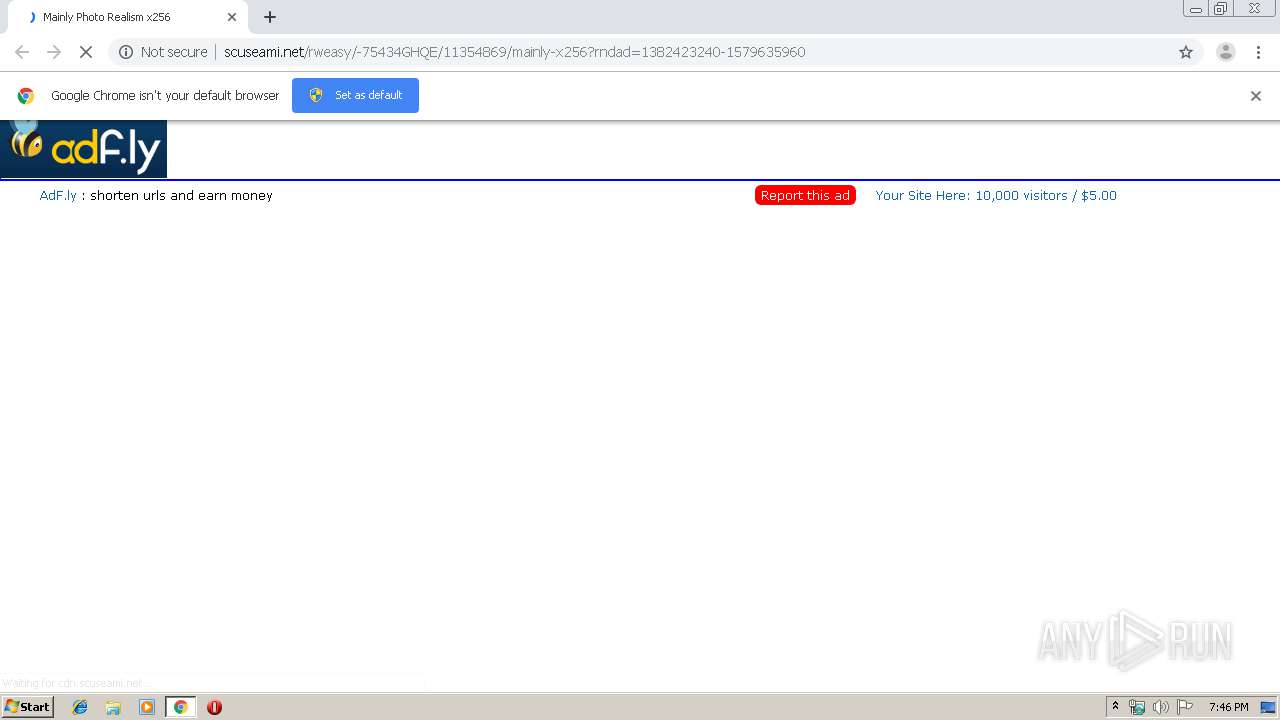The image size is (1280, 720).
Task: Open volume control in system tray
Action: [1160, 707]
